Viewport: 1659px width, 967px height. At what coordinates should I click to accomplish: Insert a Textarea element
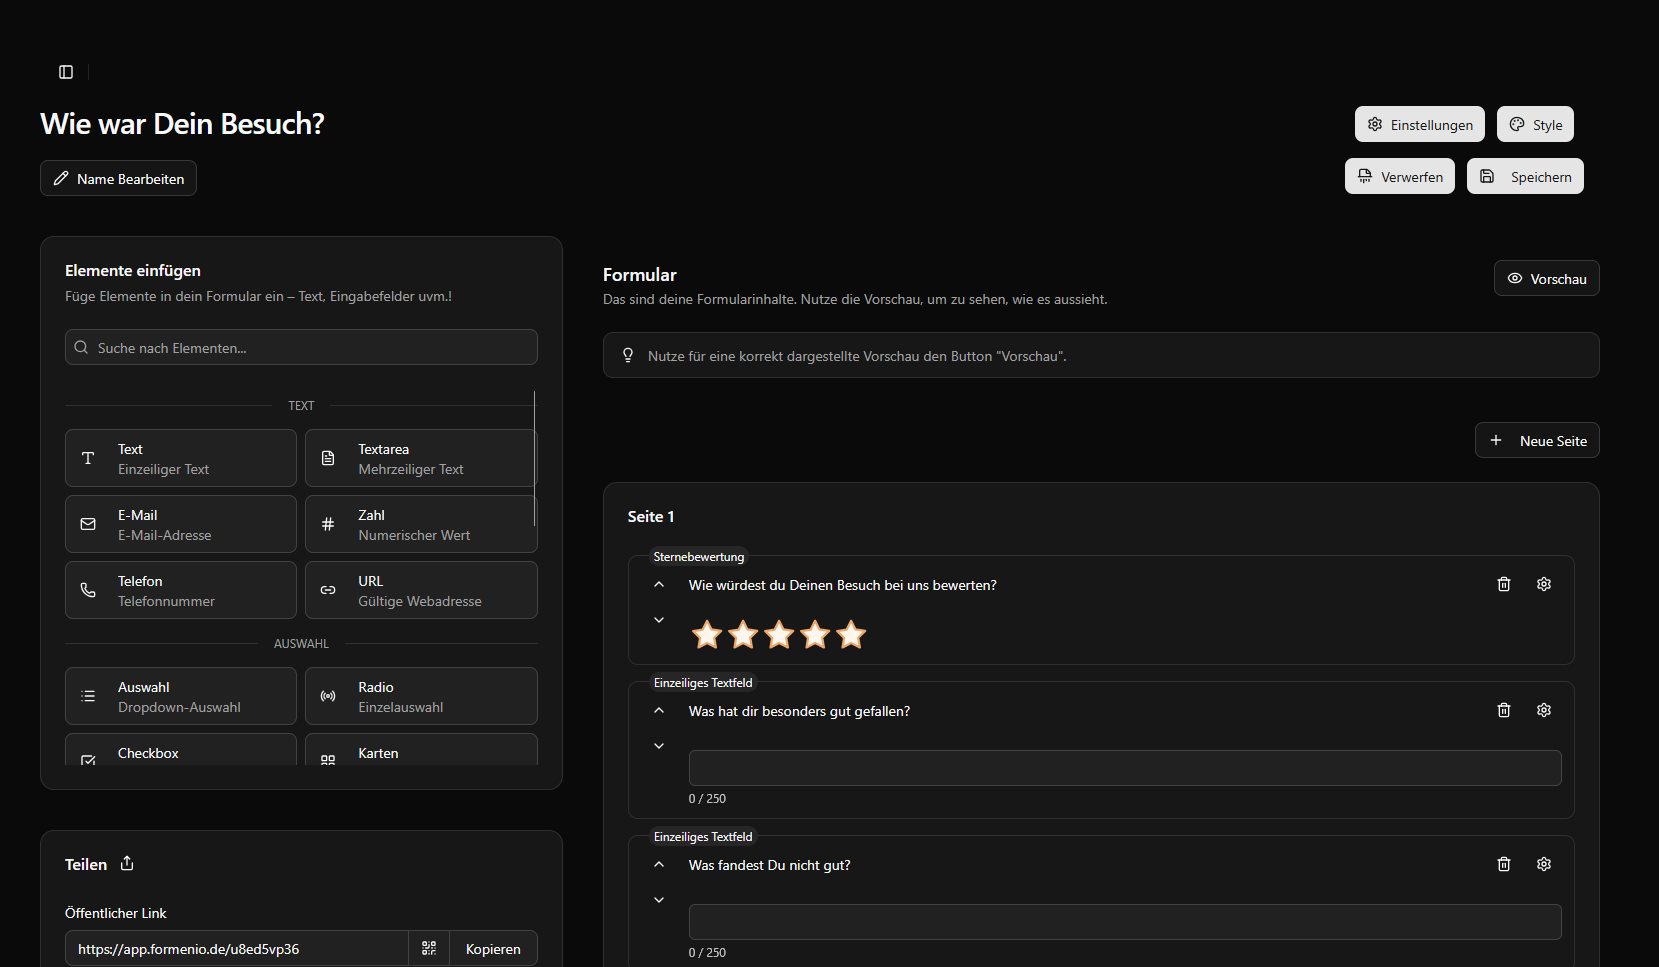(x=421, y=458)
